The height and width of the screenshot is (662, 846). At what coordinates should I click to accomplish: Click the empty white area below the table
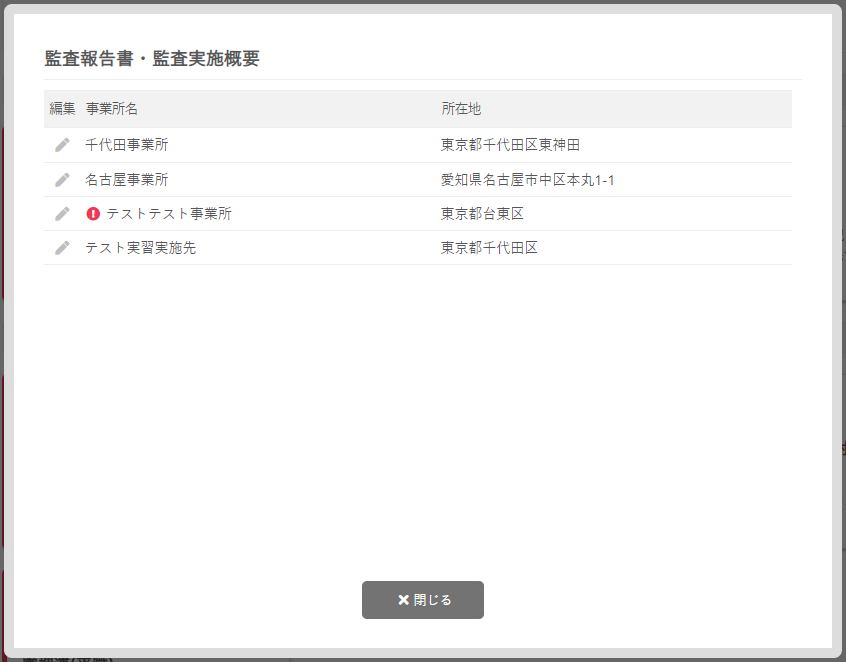pos(420,420)
